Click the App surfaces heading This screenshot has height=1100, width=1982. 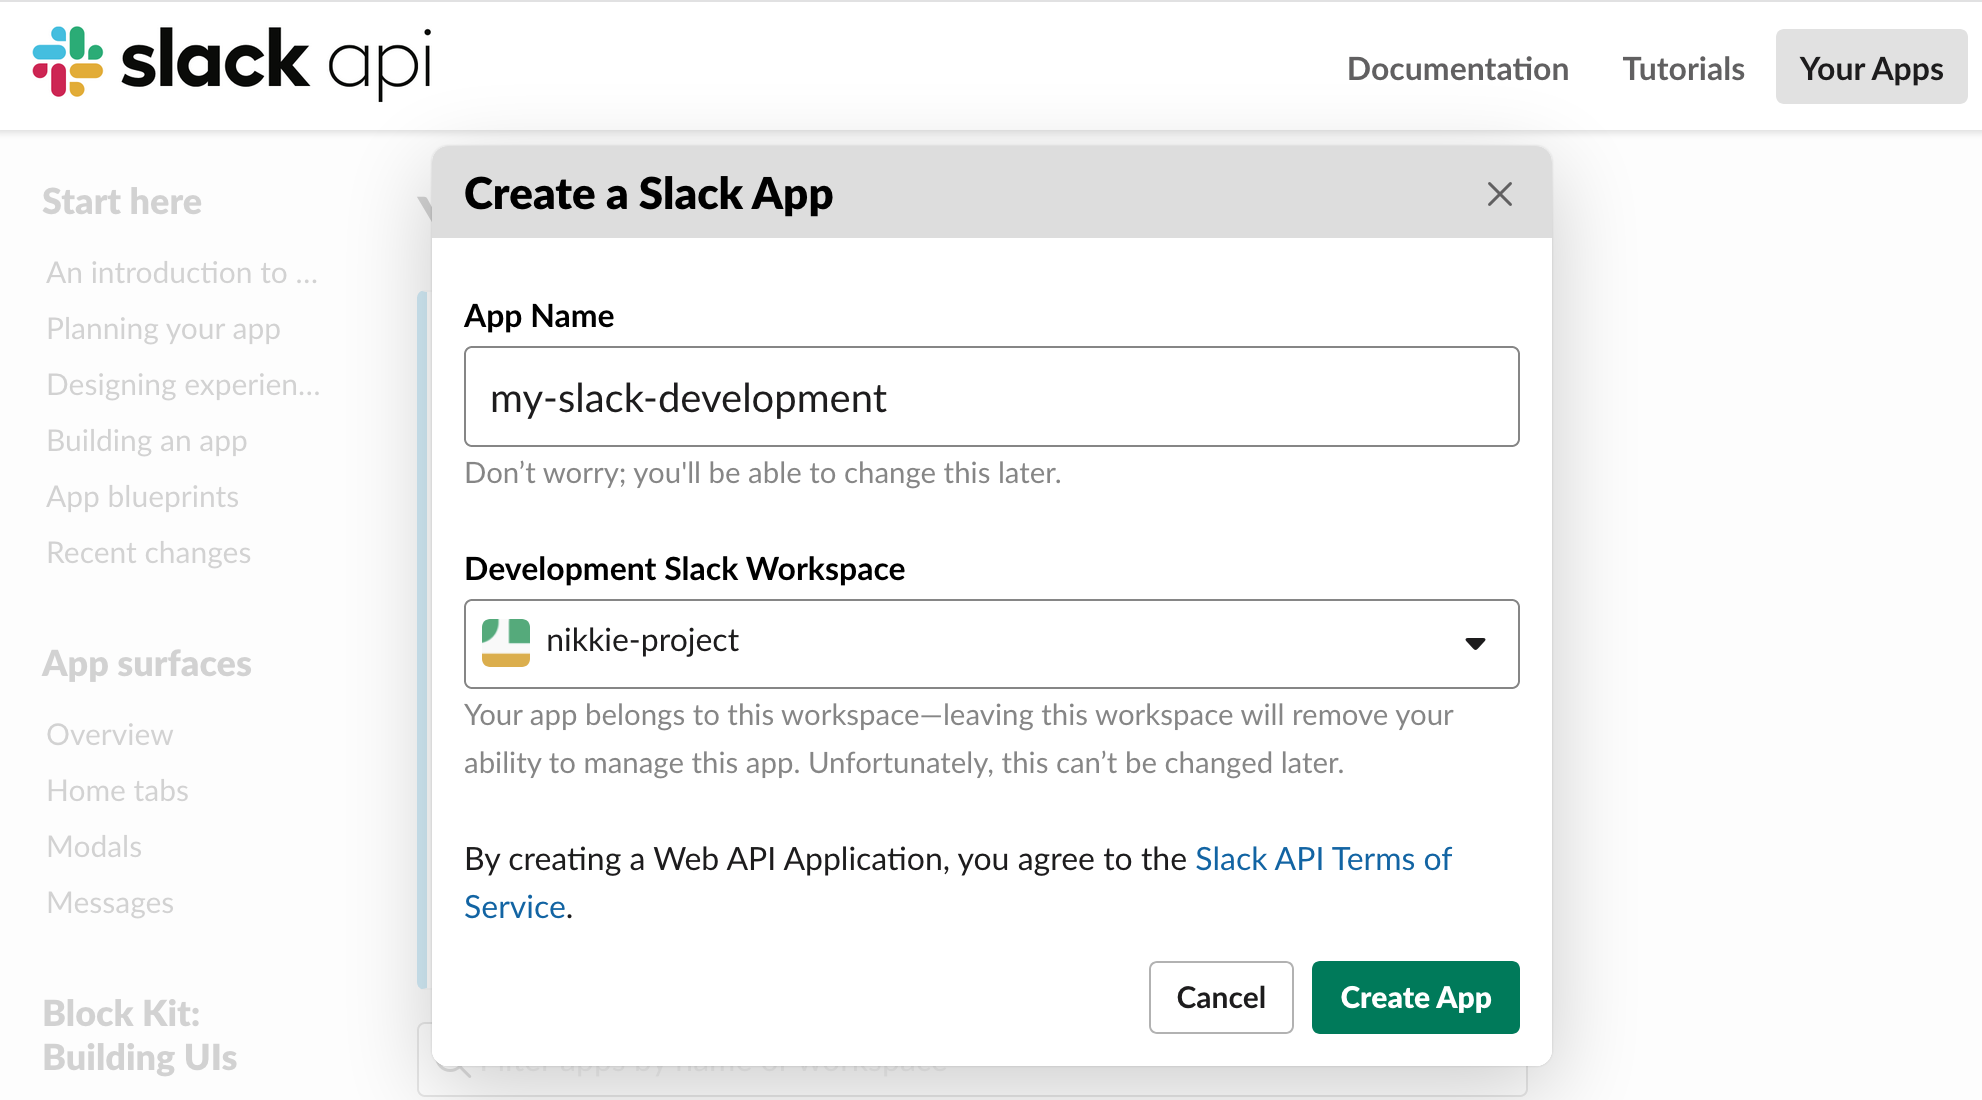point(147,664)
